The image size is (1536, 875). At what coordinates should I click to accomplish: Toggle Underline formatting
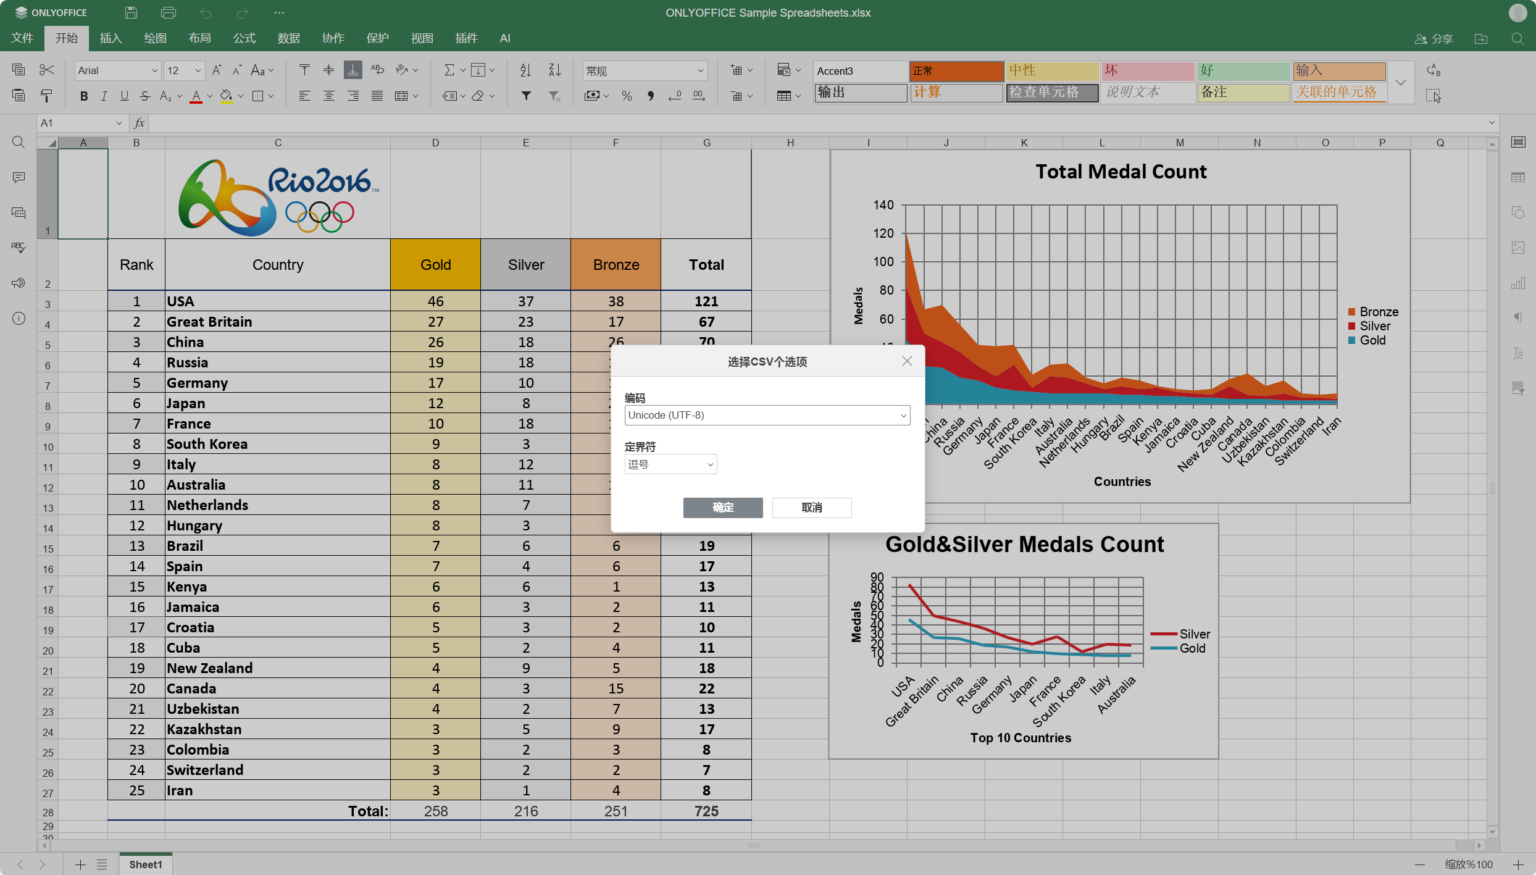124,96
